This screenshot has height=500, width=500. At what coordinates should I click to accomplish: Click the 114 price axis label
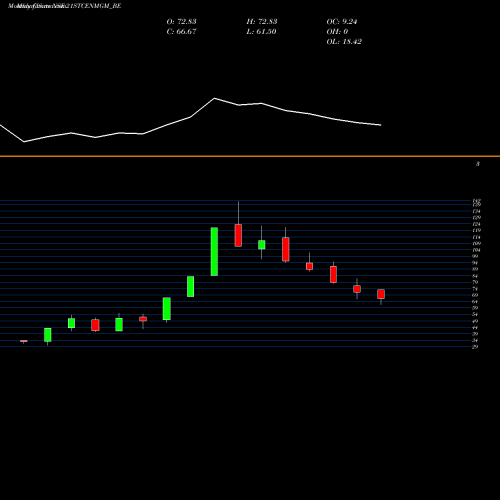click(x=476, y=237)
